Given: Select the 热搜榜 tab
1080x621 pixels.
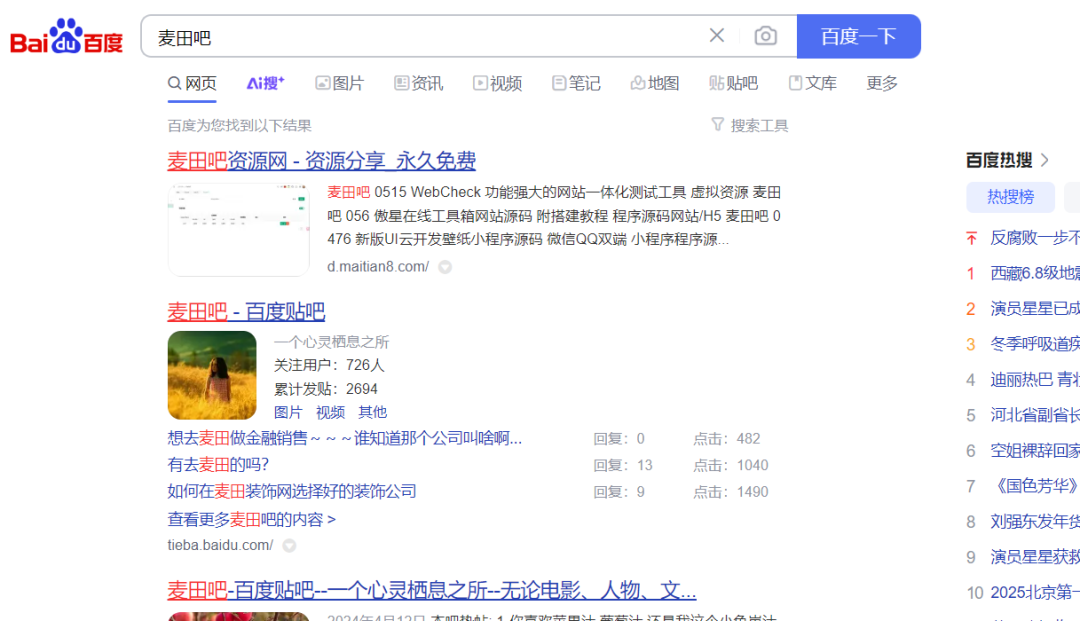Looking at the screenshot, I should click(1010, 198).
